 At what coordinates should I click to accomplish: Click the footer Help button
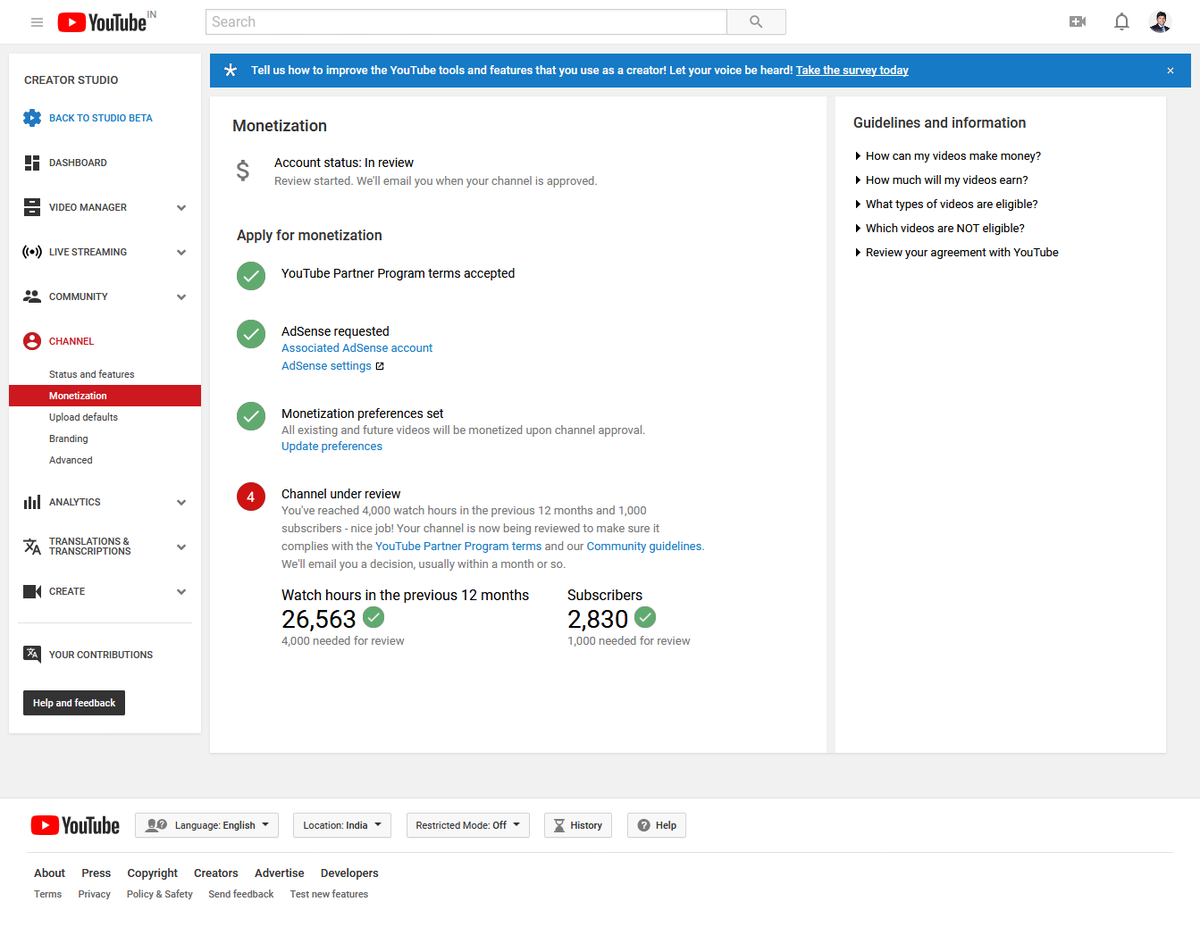(x=656, y=825)
